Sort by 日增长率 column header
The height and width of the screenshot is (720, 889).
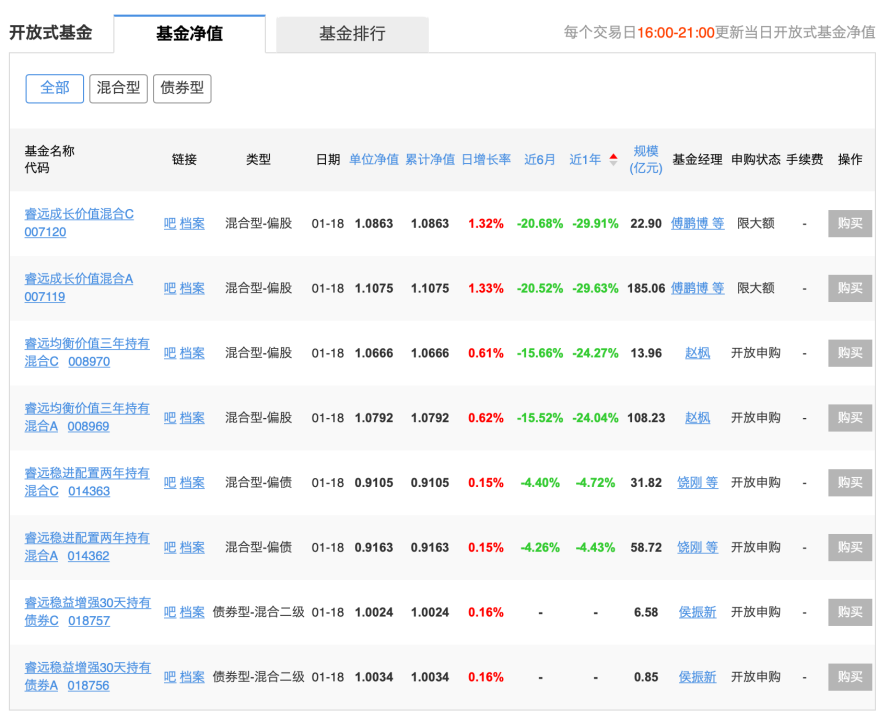pyautogui.click(x=486, y=159)
